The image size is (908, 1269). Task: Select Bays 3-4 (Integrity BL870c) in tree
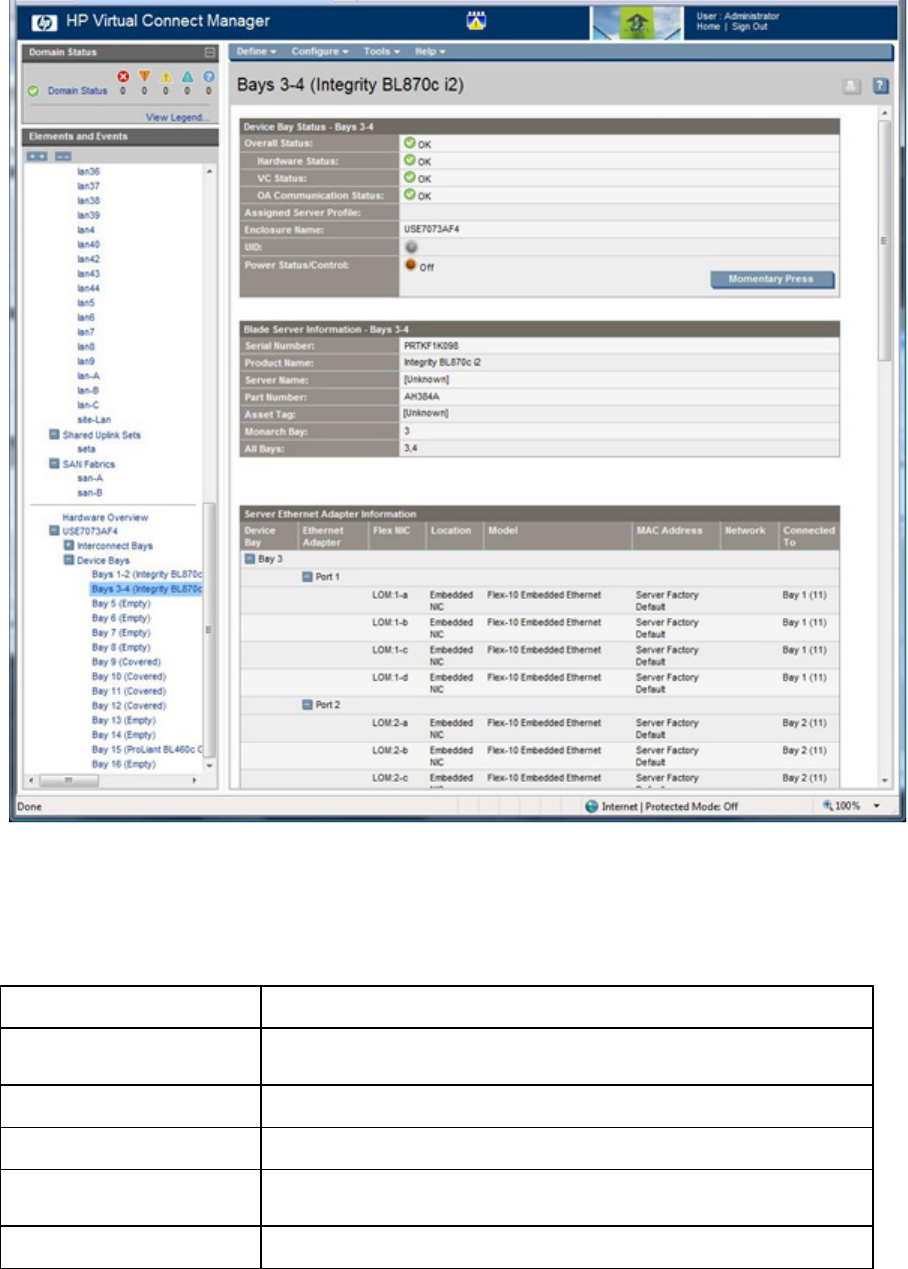point(147,590)
